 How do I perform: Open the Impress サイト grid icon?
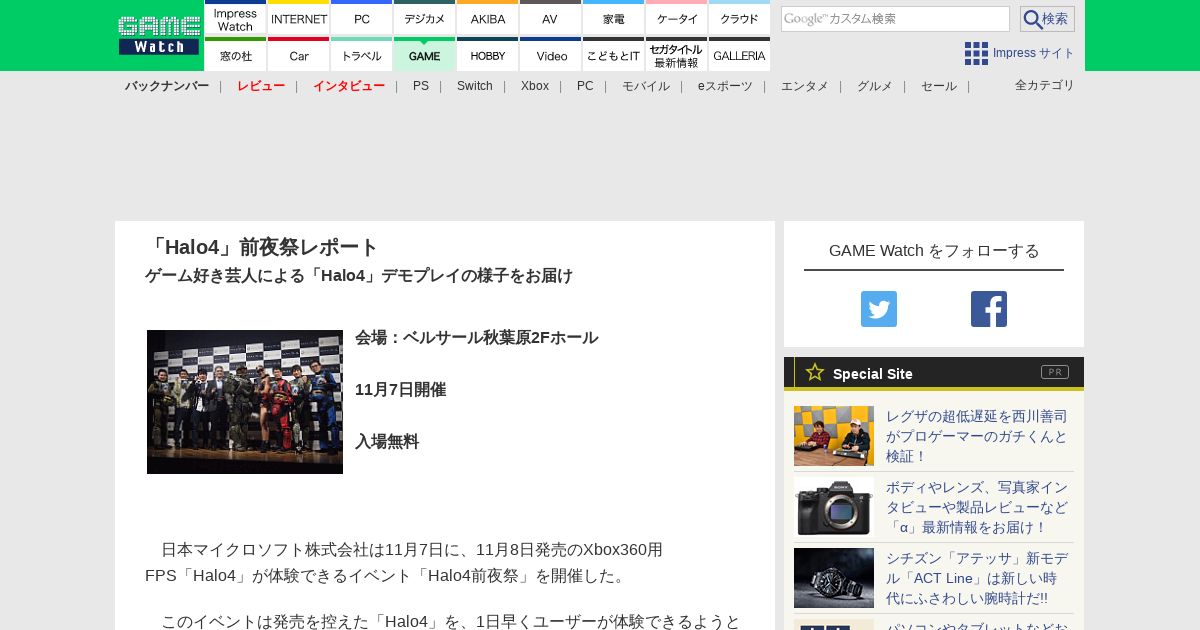tap(976, 53)
